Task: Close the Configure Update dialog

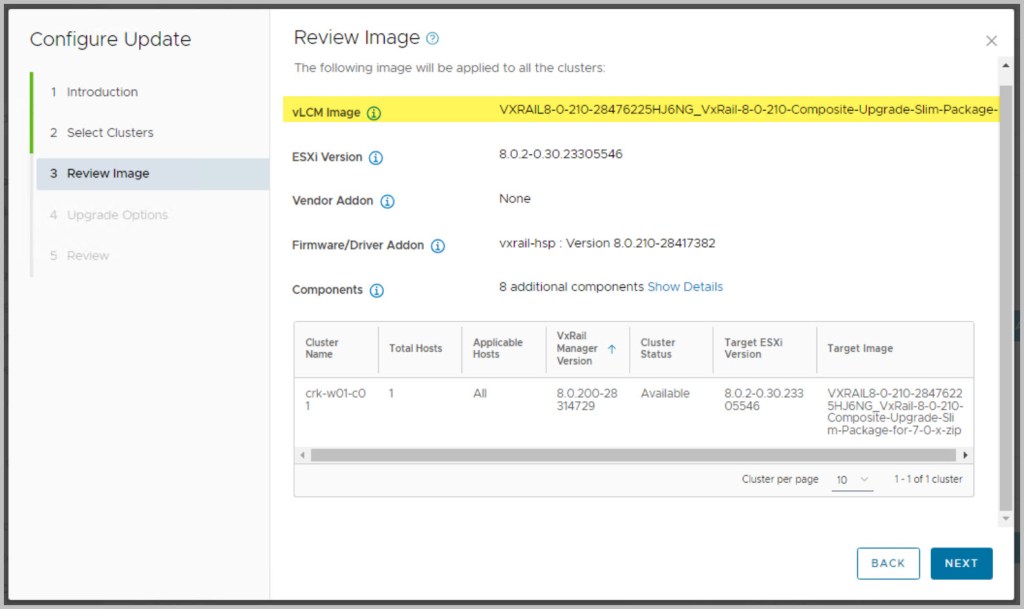Action: 991,41
